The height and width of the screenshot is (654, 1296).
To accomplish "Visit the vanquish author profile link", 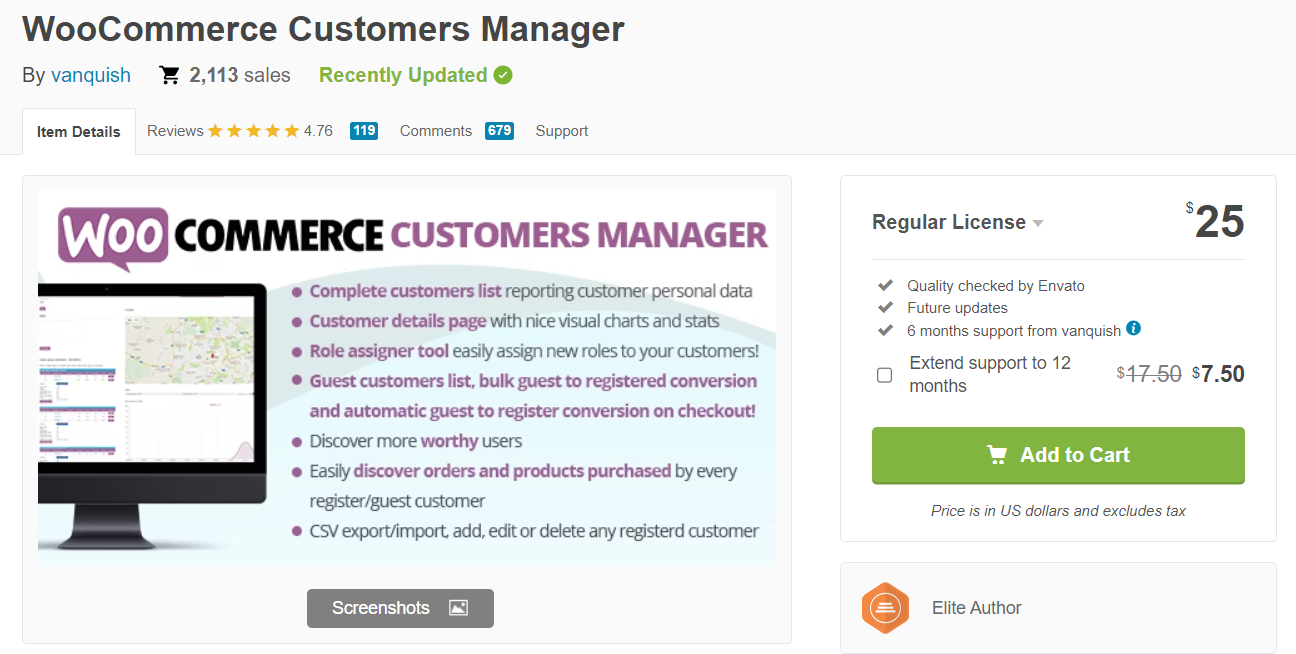I will 91,75.
